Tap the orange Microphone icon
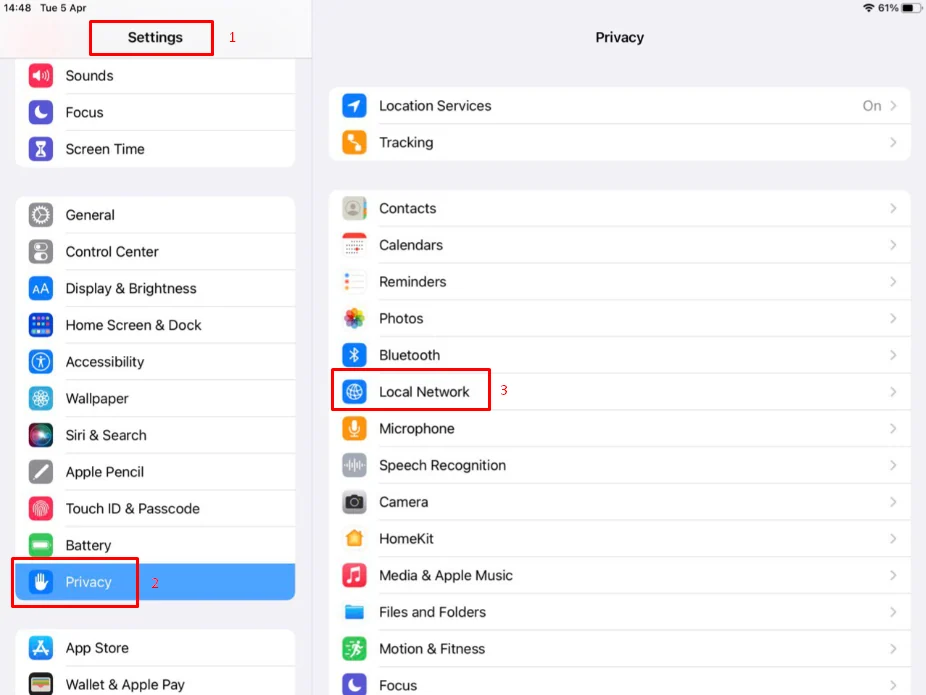 (x=354, y=428)
